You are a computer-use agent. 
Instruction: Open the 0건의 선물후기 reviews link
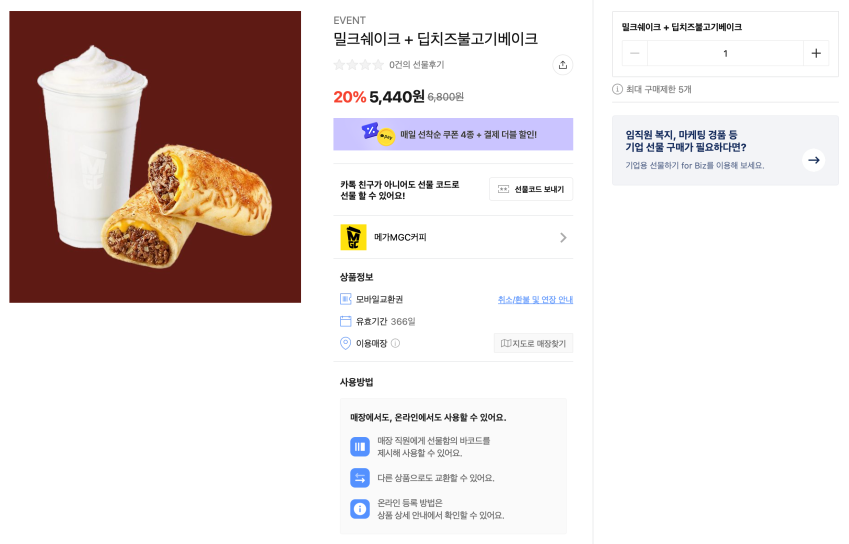tap(417, 65)
